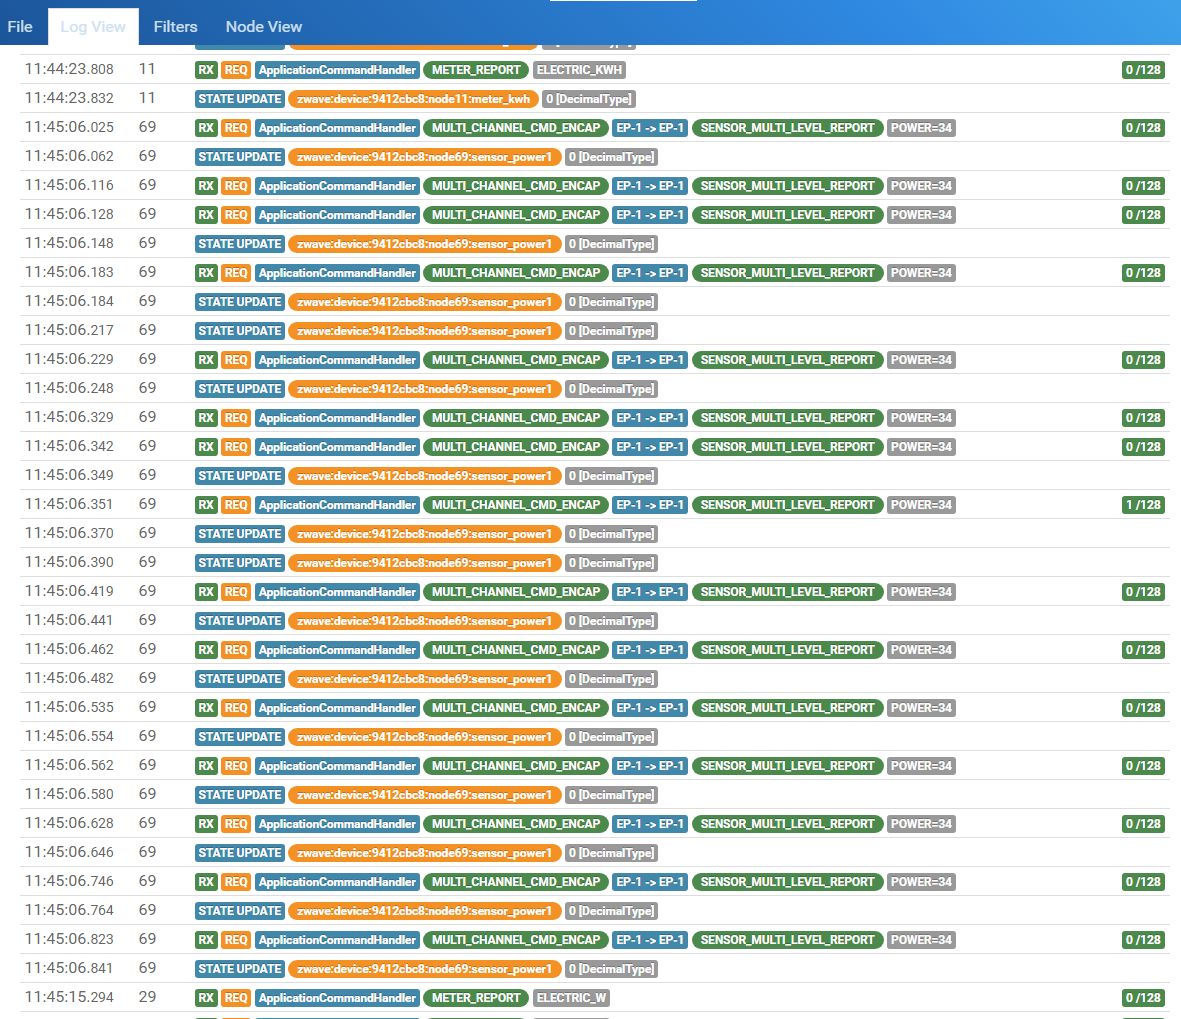1181x1019 pixels.
Task: Click the RX badge at 11:44:23.808
Action: coord(206,70)
